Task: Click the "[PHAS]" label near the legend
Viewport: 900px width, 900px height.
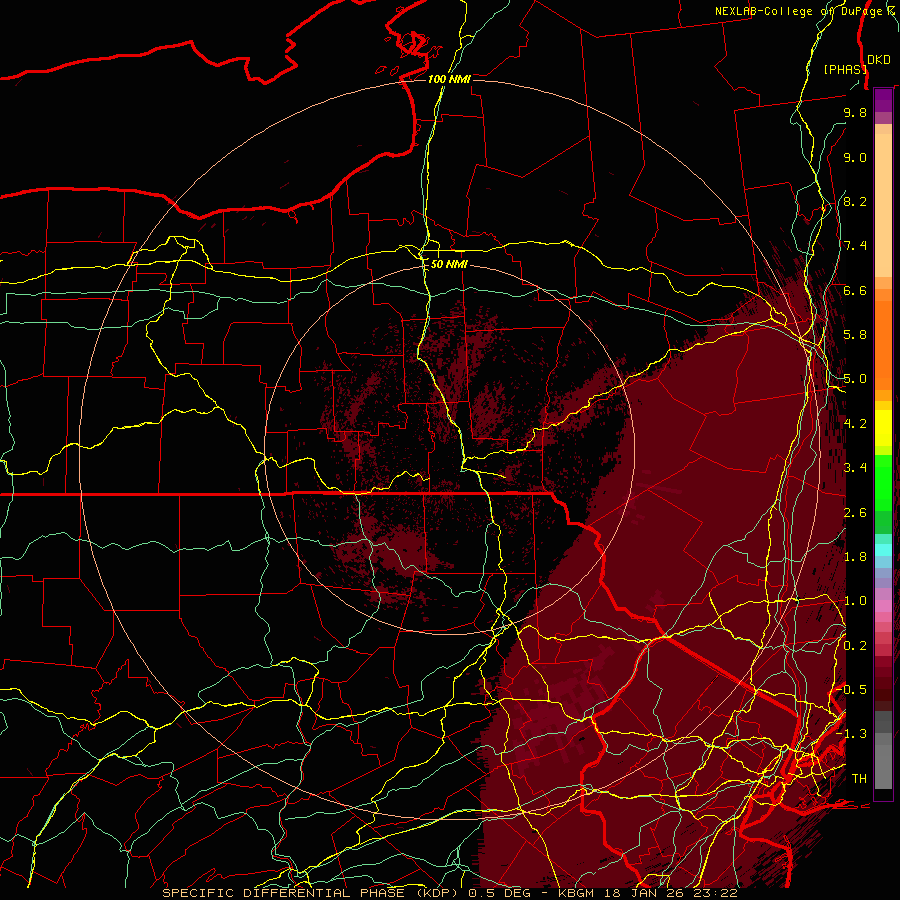Action: coord(844,69)
